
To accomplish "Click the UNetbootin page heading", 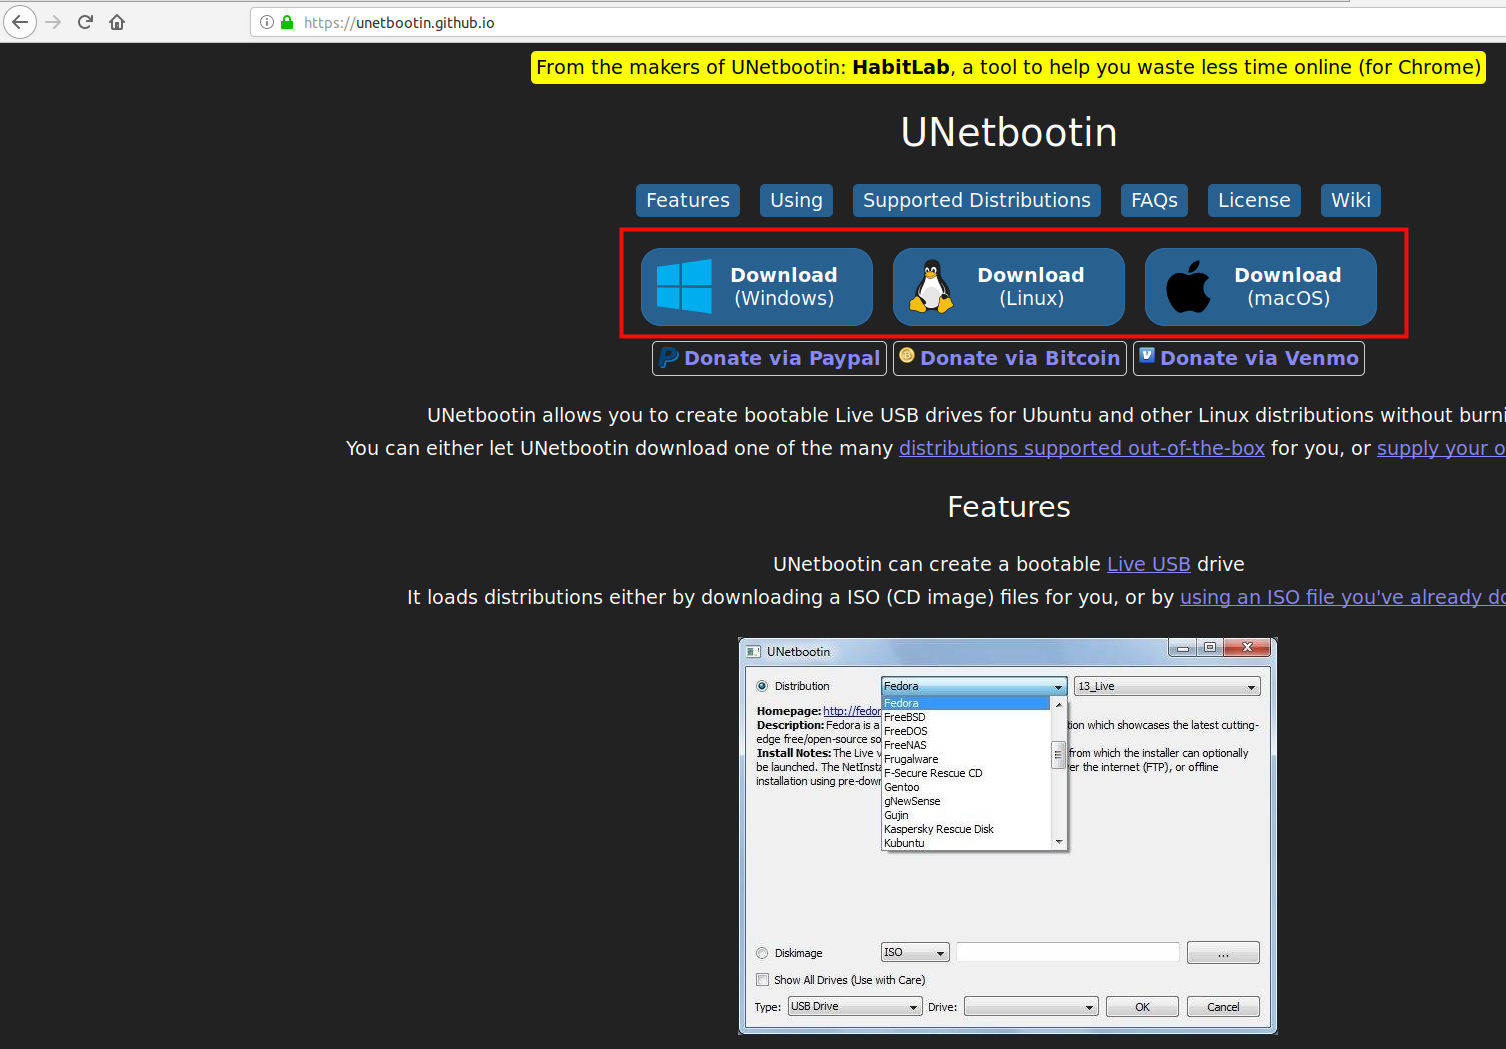I will tap(1009, 132).
